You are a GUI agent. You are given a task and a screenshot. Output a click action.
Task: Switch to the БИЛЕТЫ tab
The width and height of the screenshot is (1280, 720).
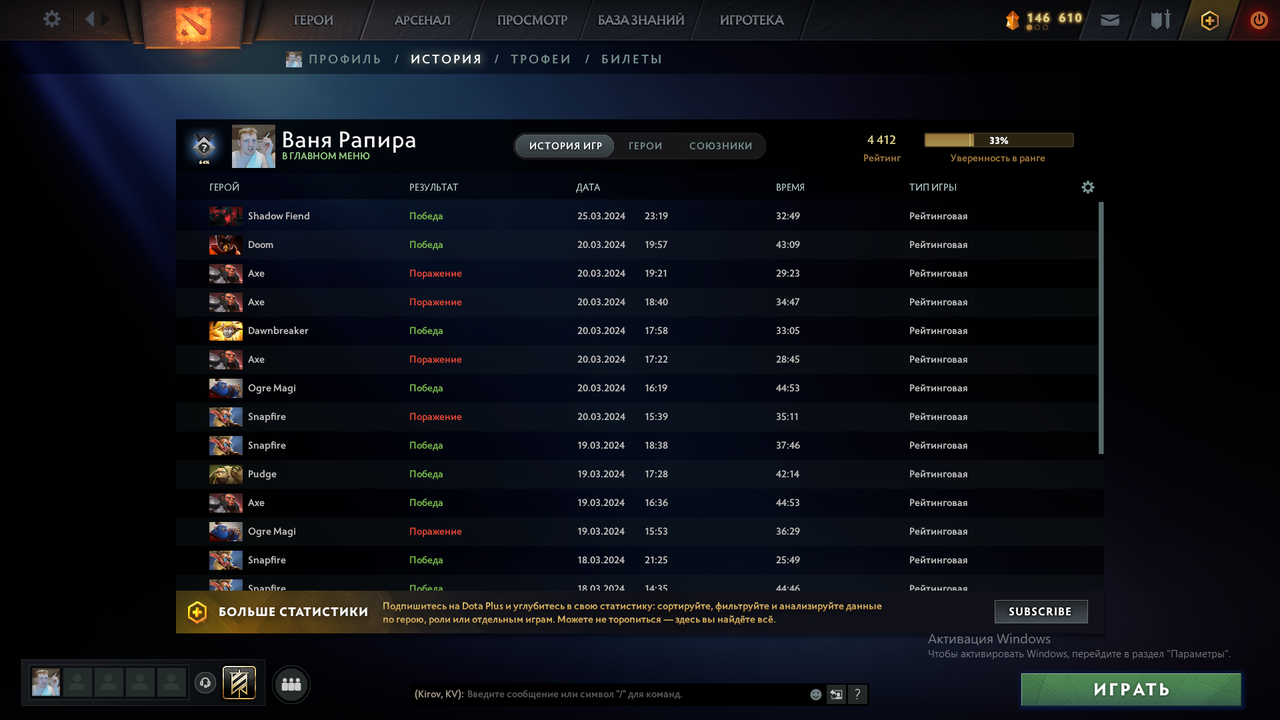pos(632,59)
